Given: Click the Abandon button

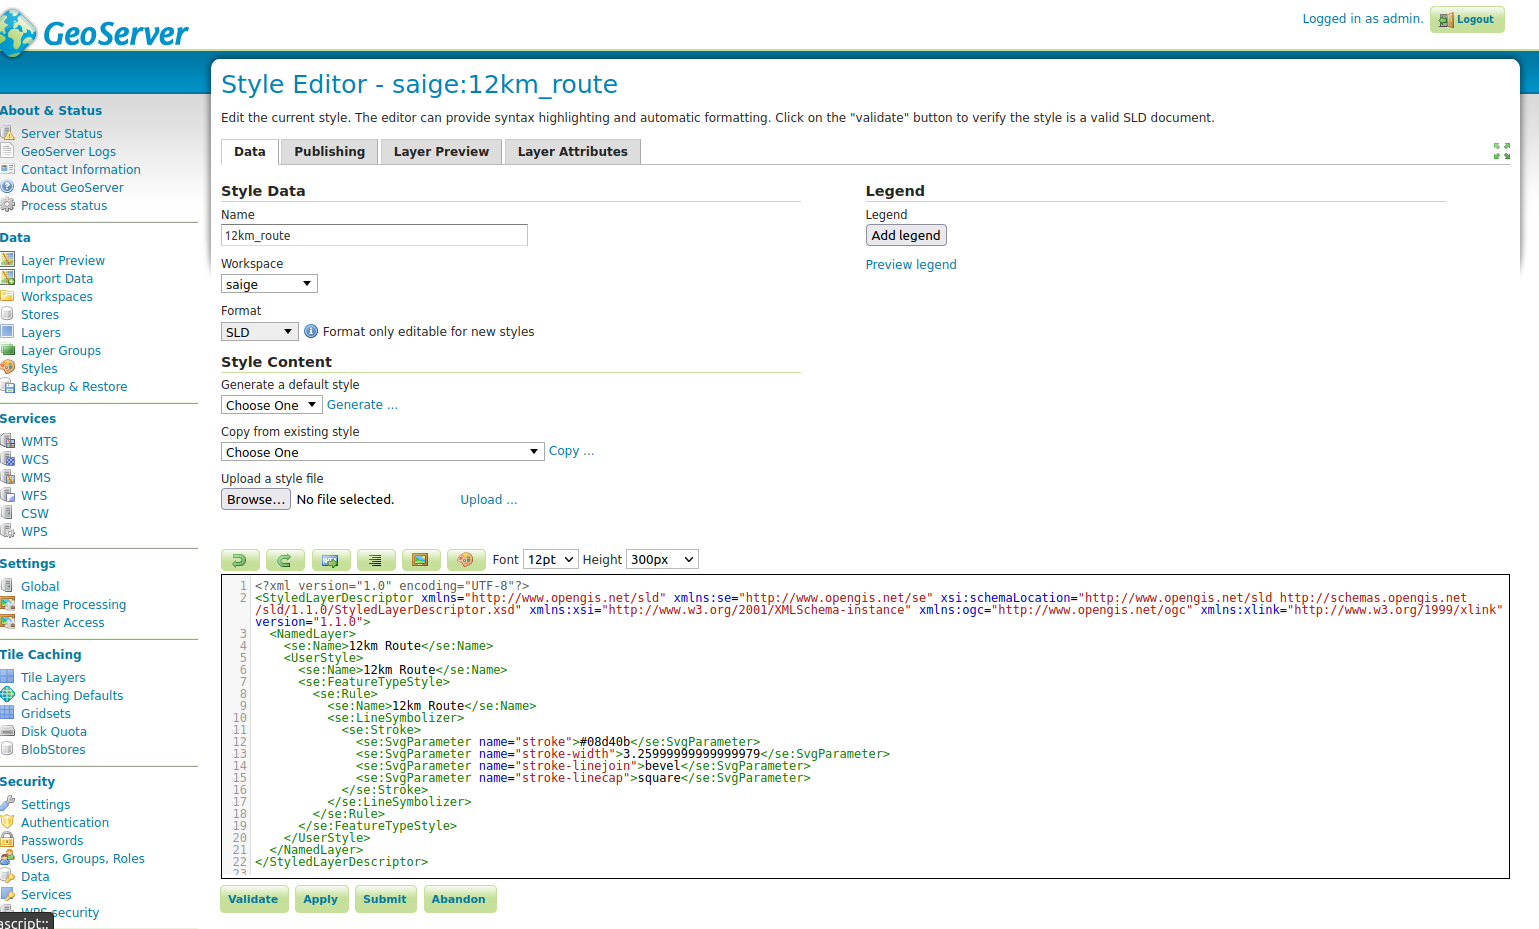Looking at the screenshot, I should (459, 899).
